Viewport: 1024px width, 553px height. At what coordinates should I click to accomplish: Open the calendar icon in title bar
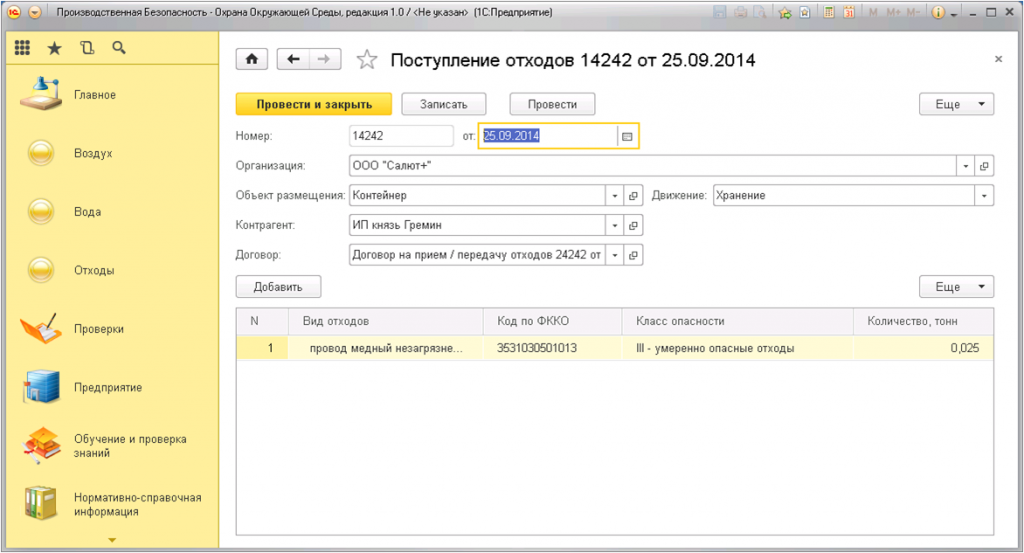[848, 13]
